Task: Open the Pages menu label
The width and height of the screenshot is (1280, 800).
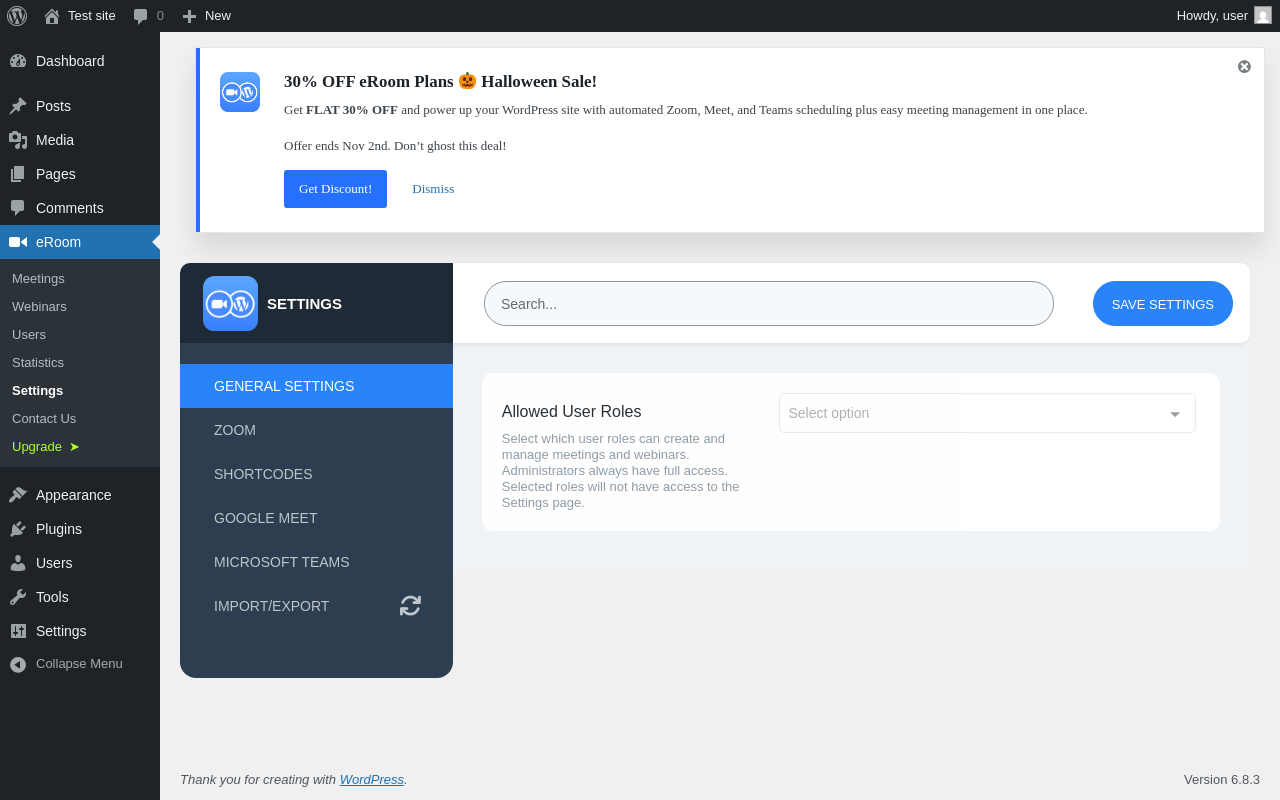Action: 56,174
